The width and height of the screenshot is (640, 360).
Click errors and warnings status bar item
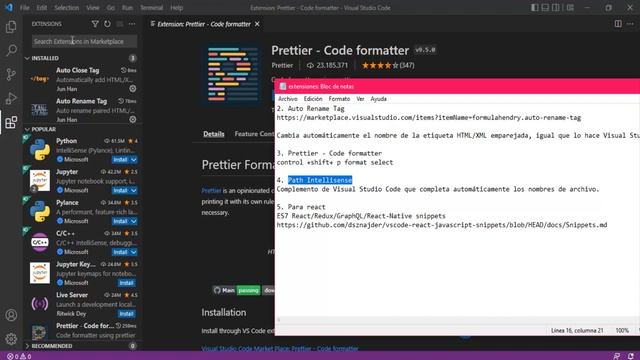pos(19,356)
